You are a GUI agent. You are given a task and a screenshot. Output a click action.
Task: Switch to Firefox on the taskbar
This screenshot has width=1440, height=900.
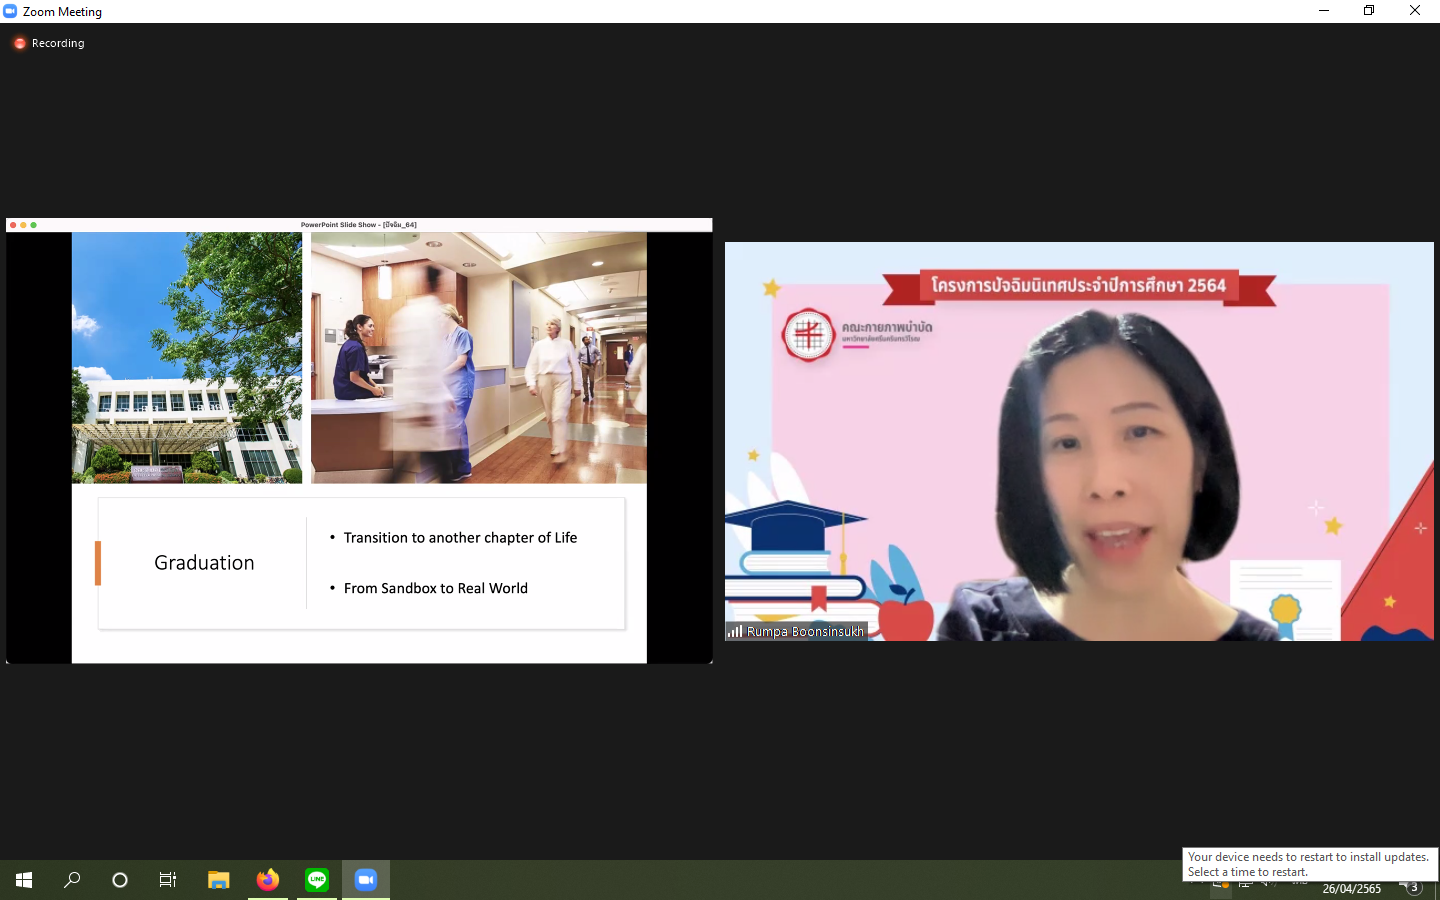coord(267,880)
